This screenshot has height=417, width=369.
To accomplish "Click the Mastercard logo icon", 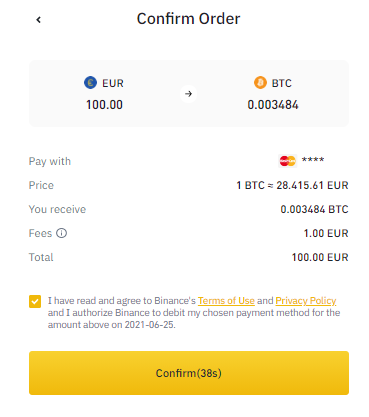I will tap(287, 161).
